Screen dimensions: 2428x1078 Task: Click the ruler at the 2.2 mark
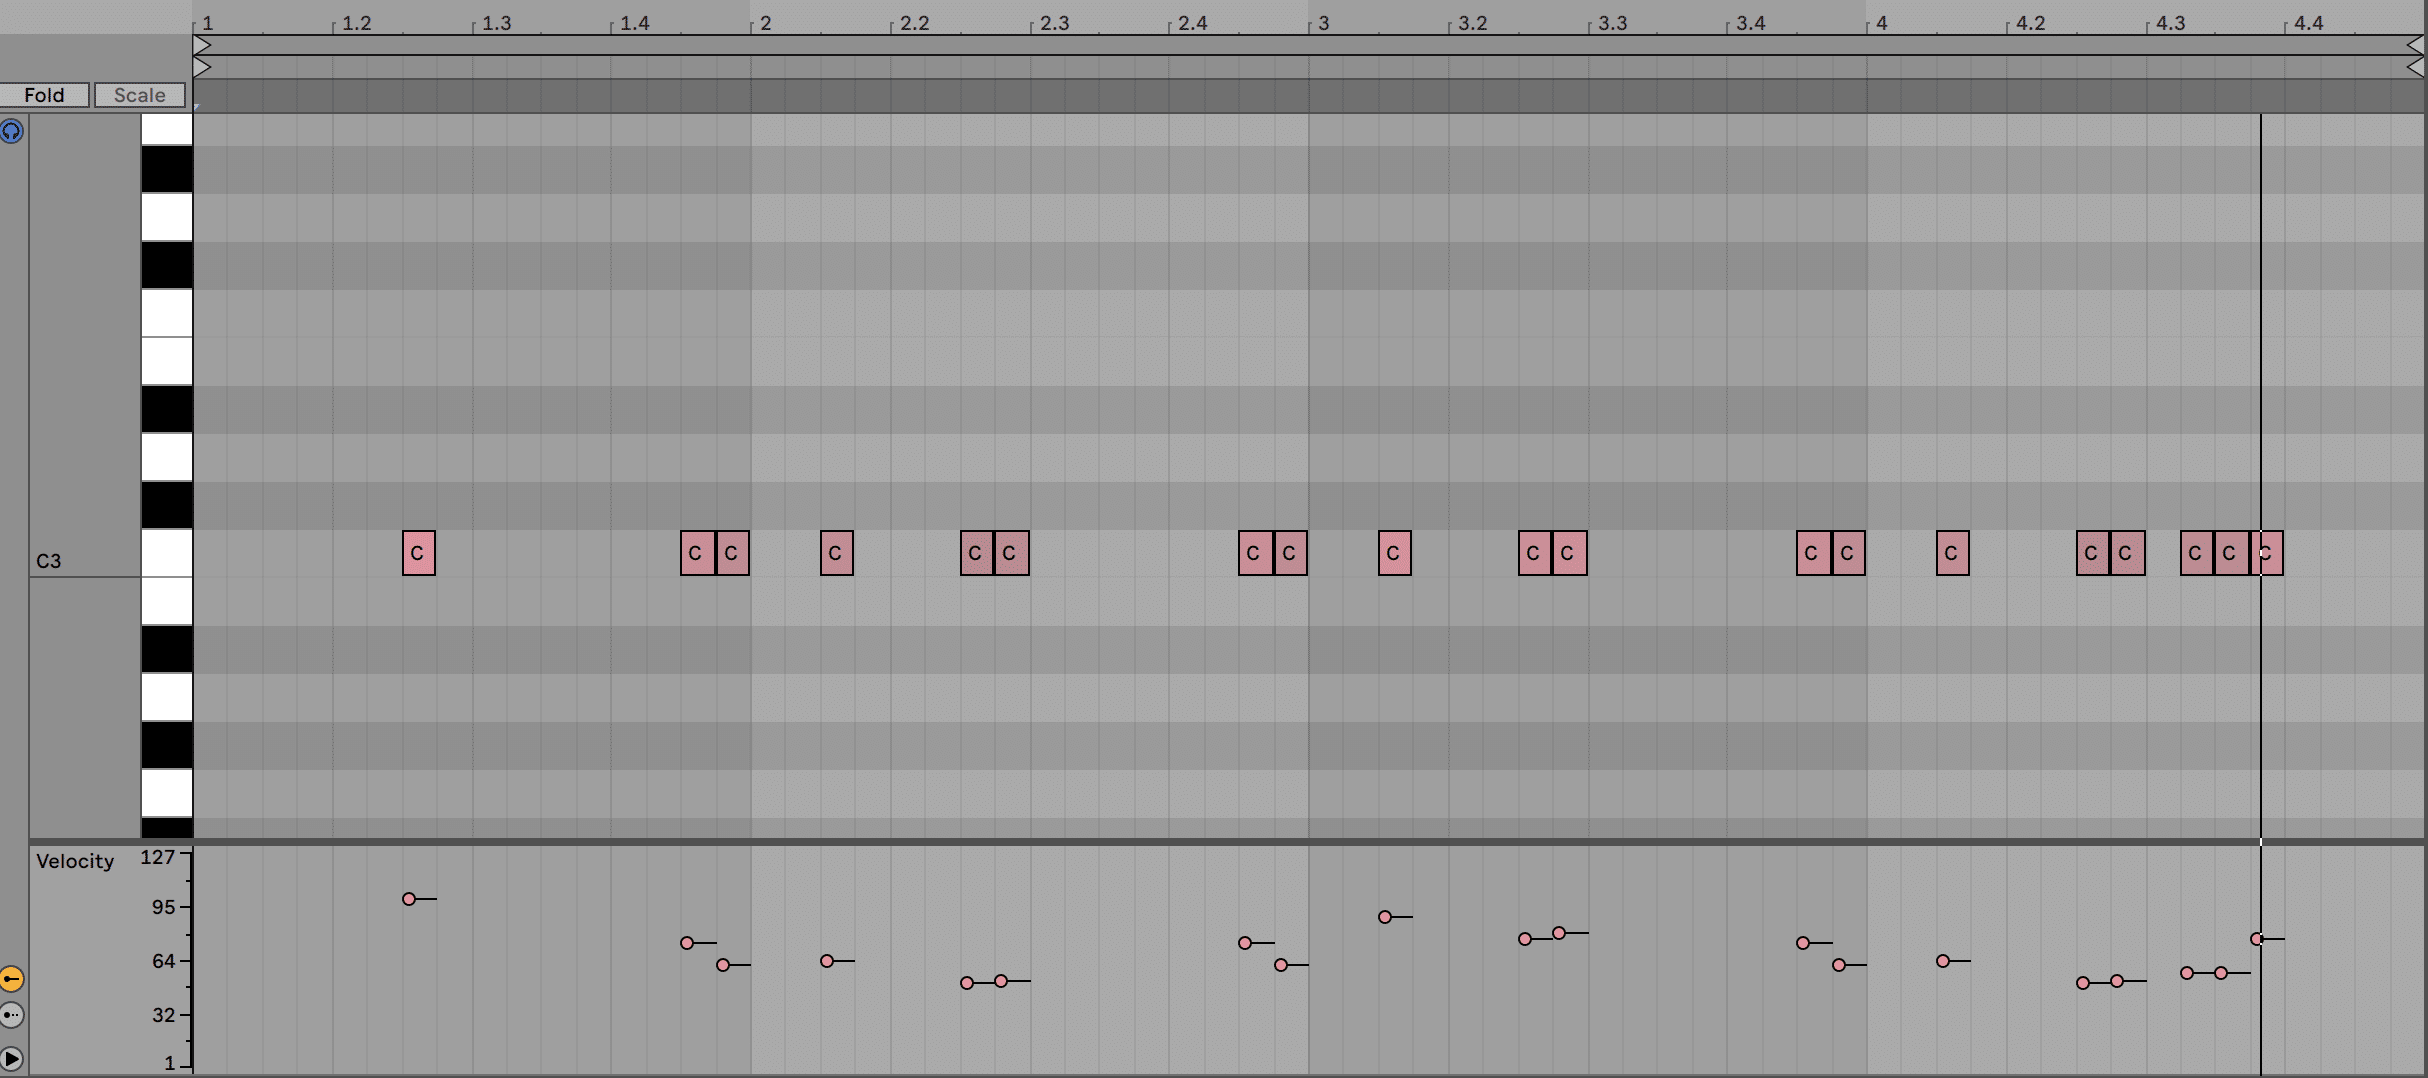pos(914,23)
